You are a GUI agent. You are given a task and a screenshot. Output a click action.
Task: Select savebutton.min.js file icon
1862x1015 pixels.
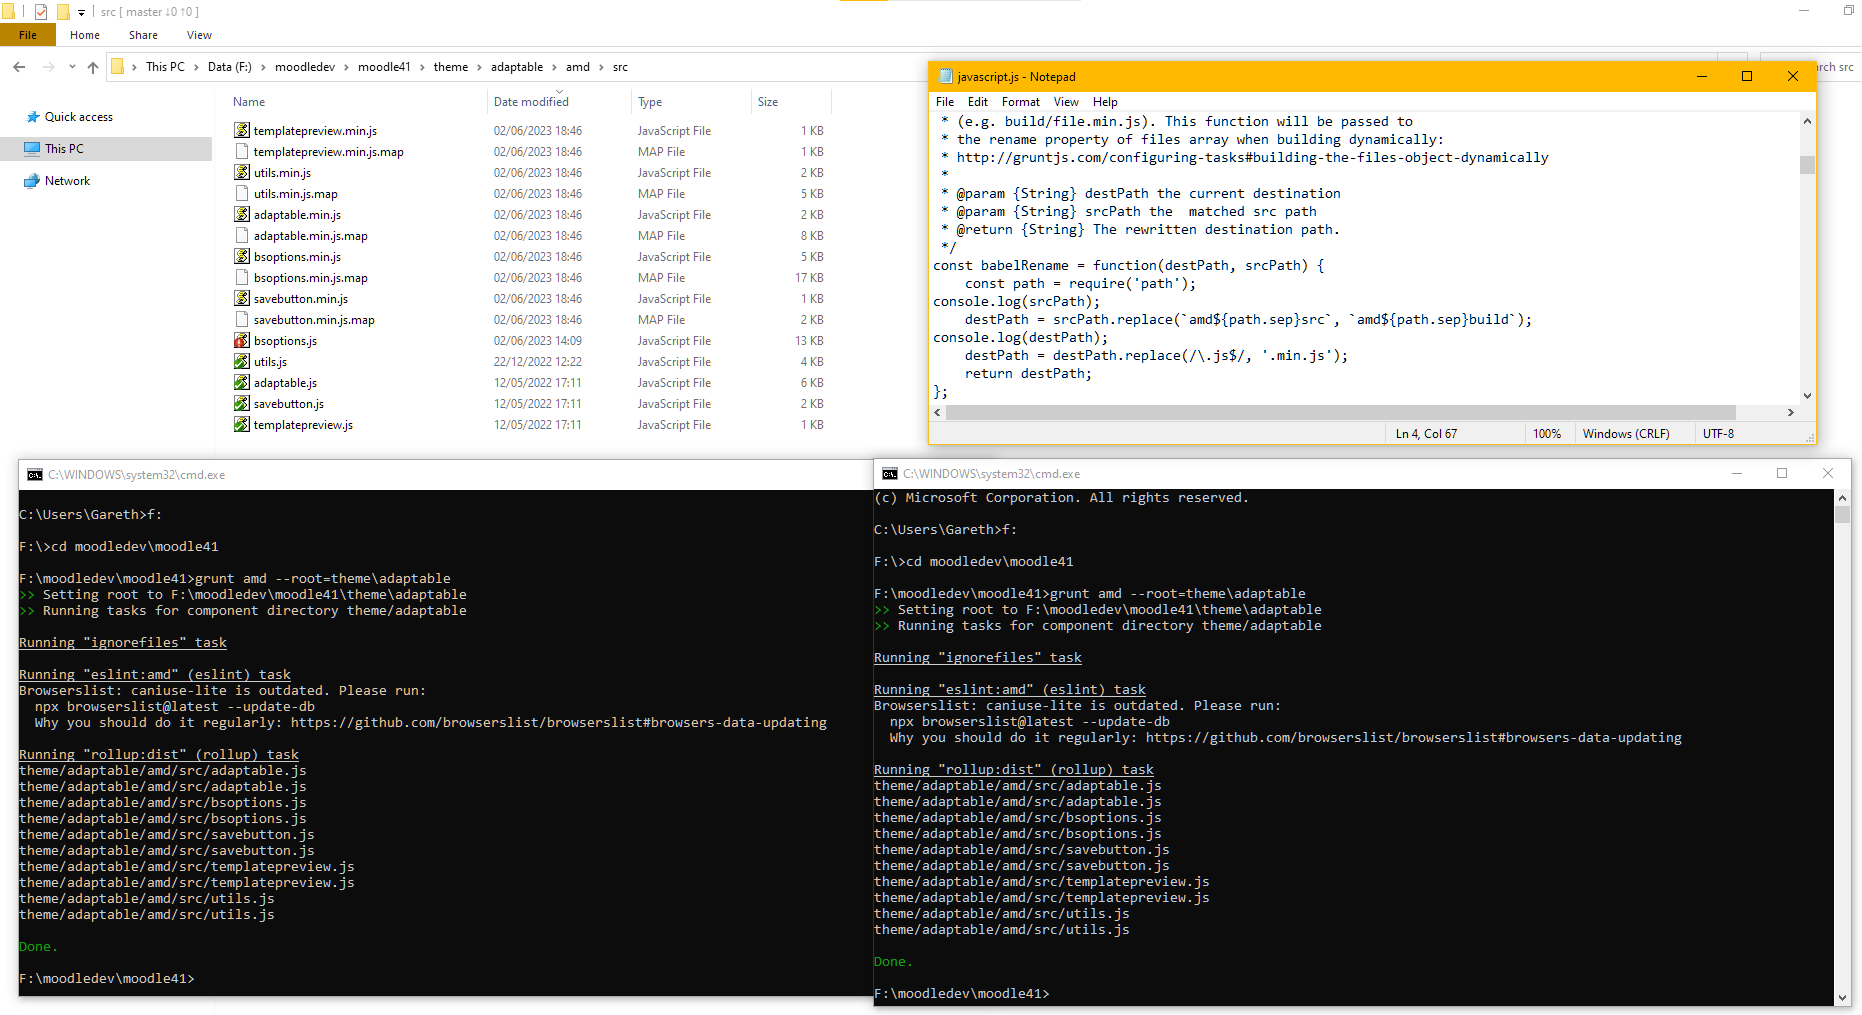[x=241, y=298]
